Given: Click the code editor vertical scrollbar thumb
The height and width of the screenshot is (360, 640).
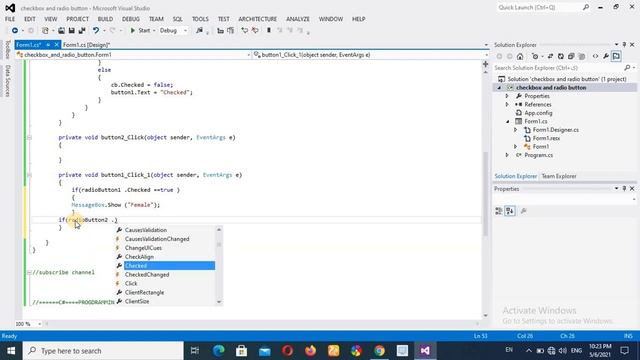Looking at the screenshot, I should (485, 194).
